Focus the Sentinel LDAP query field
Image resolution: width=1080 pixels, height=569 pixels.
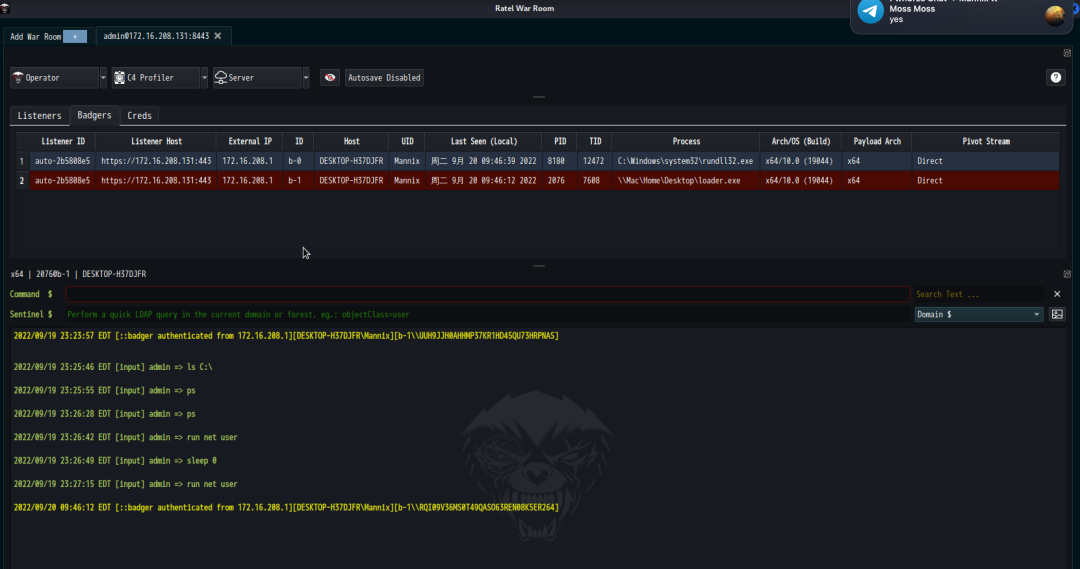(x=488, y=314)
